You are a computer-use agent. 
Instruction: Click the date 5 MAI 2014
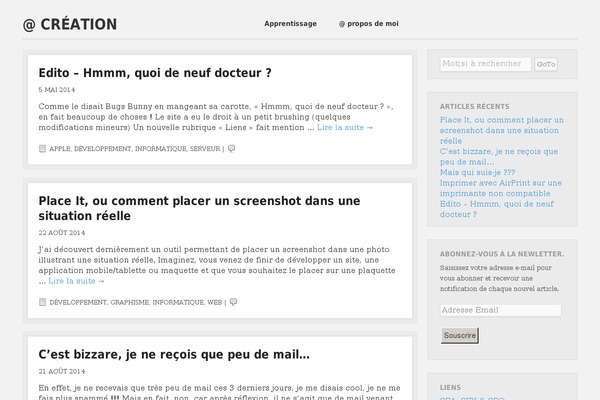click(x=57, y=90)
